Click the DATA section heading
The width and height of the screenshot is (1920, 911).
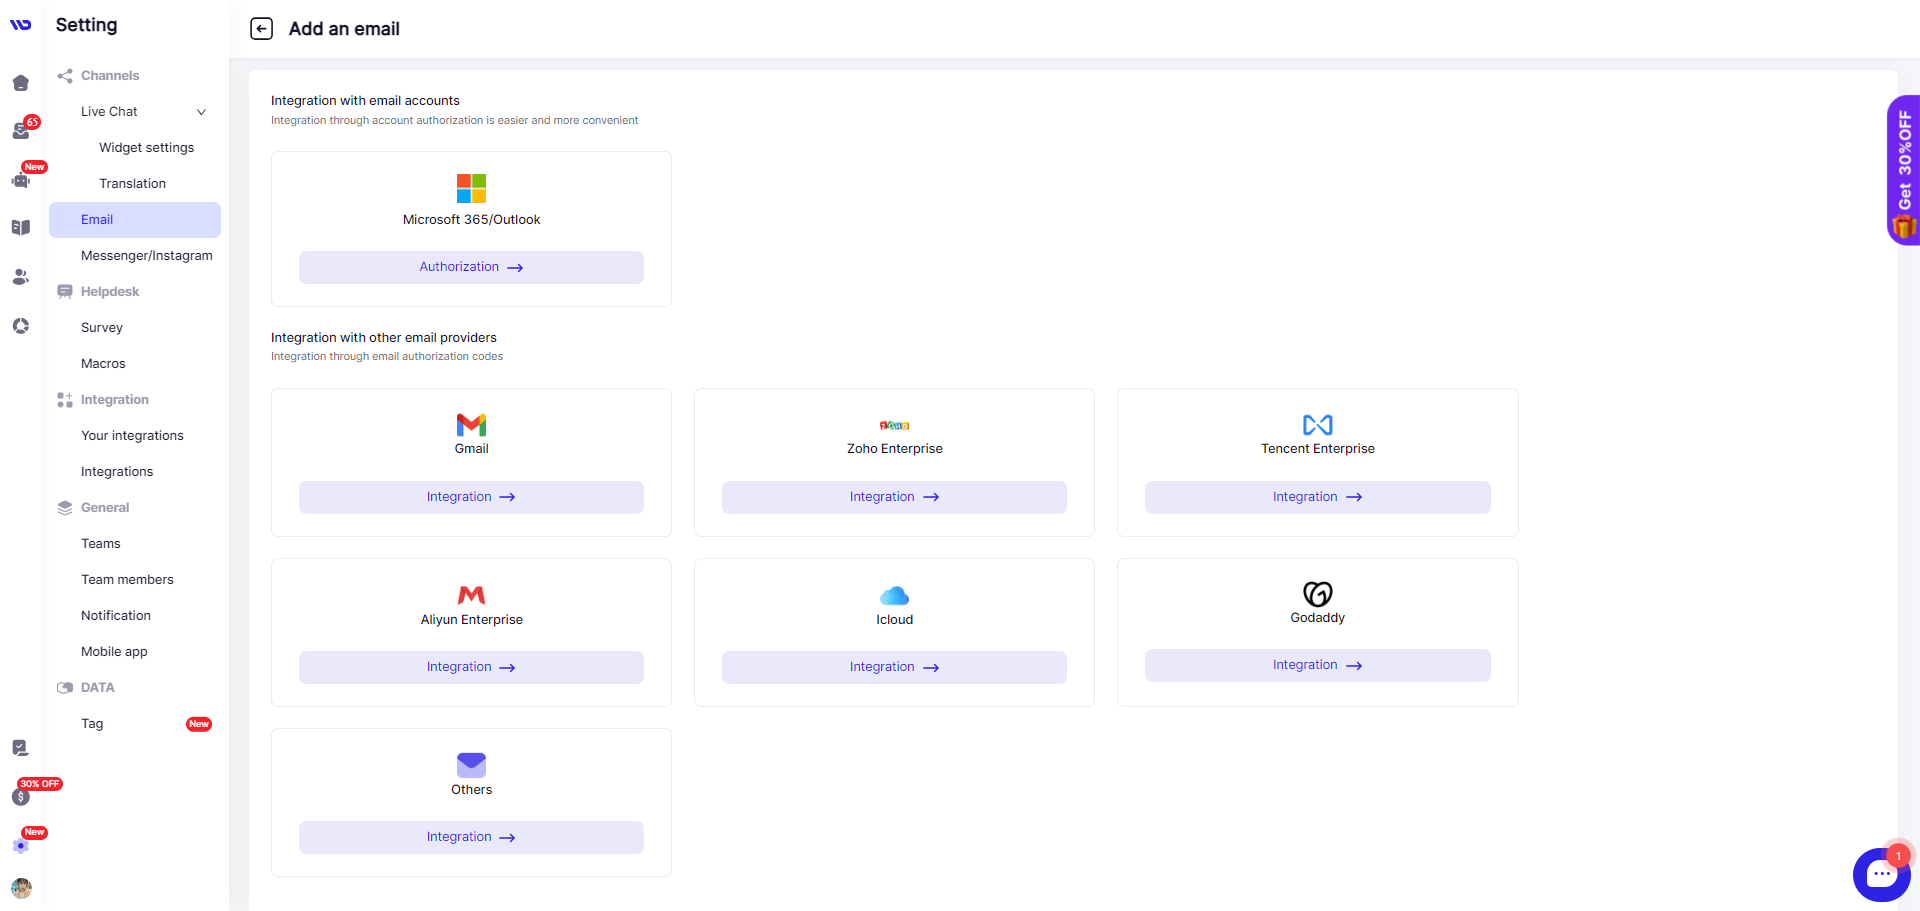[98, 688]
